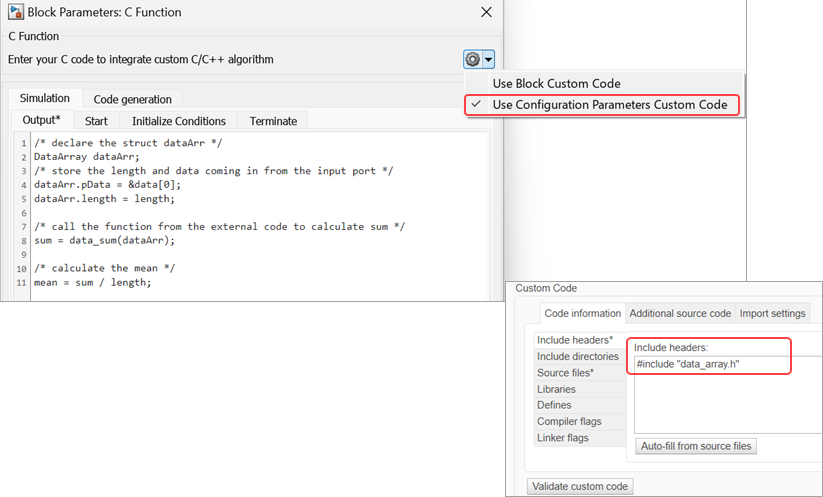Click the Simulink block icon in title bar

pos(15,13)
